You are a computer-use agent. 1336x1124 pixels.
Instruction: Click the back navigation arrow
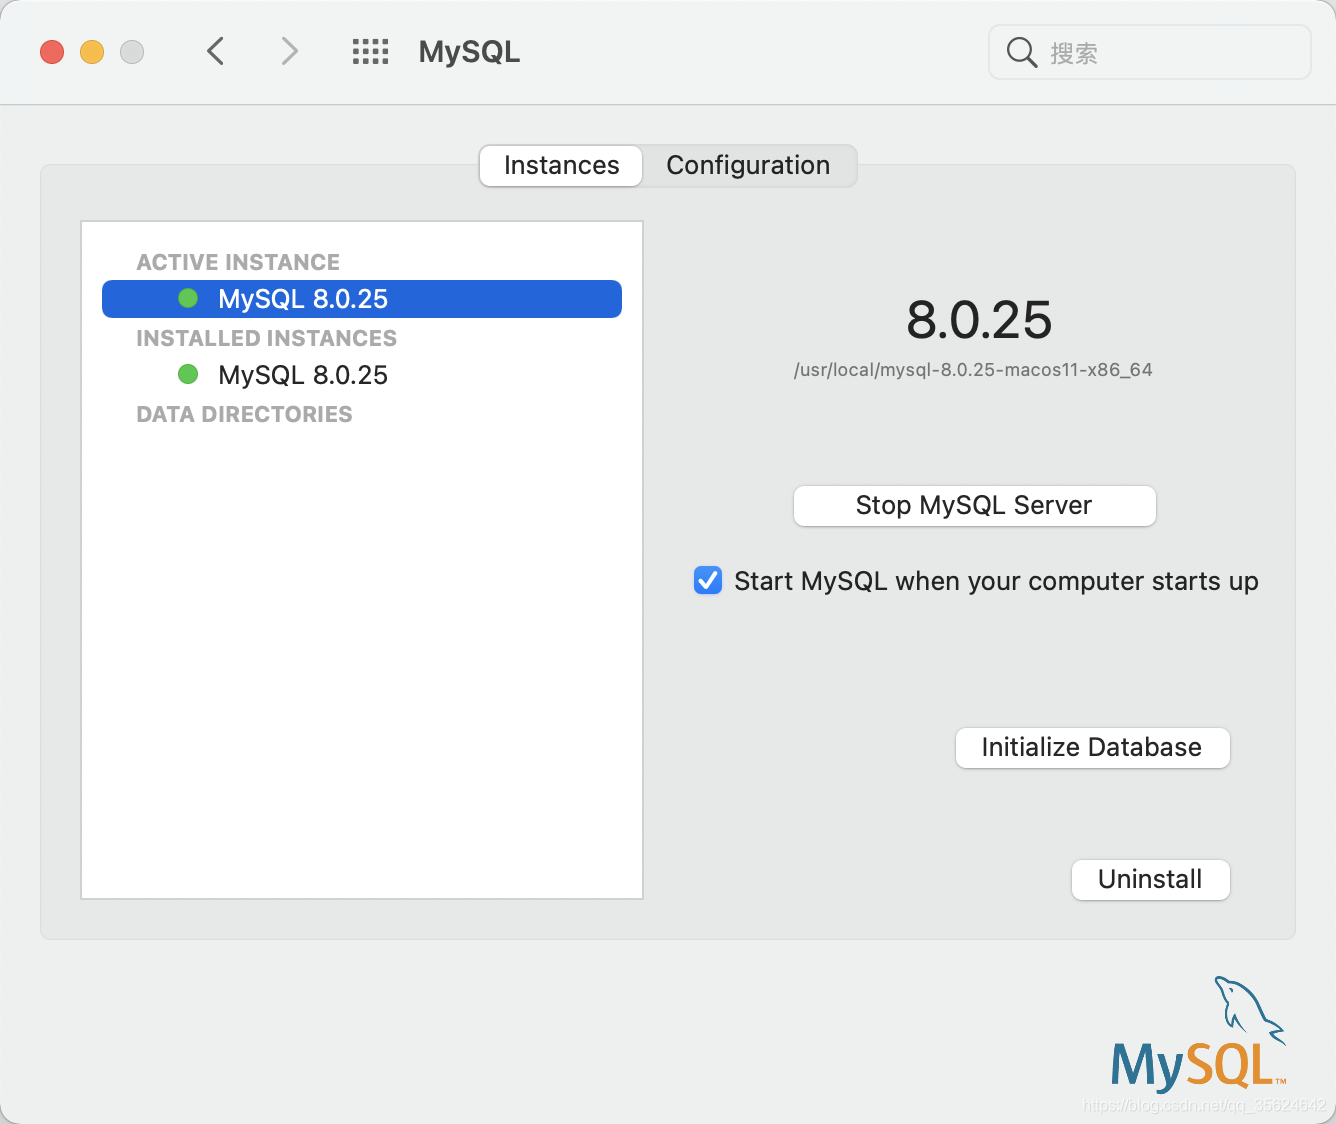coord(215,51)
